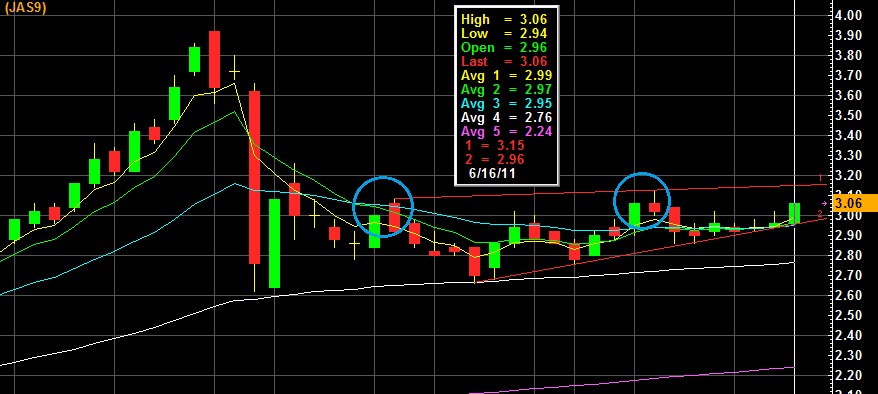Select the Avg 5 = 2.24 row

tap(506, 132)
